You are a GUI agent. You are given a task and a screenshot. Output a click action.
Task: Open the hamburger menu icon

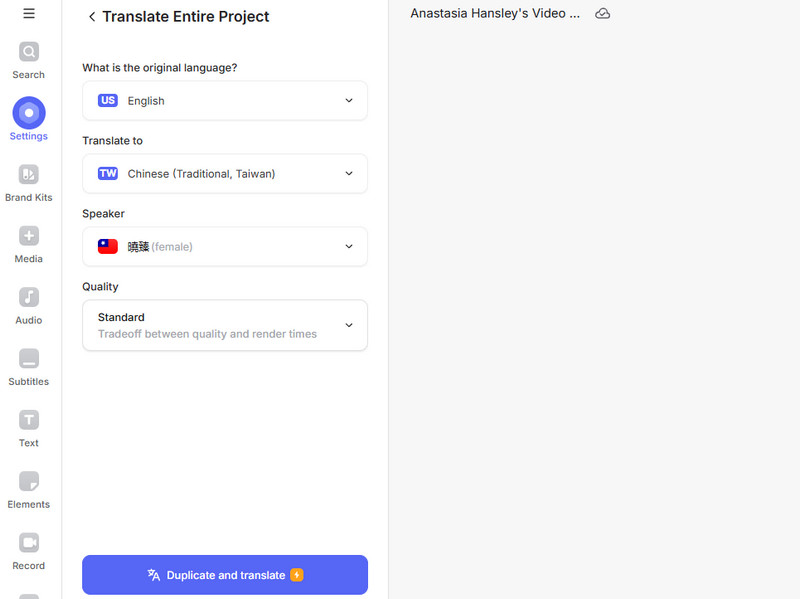coord(29,14)
